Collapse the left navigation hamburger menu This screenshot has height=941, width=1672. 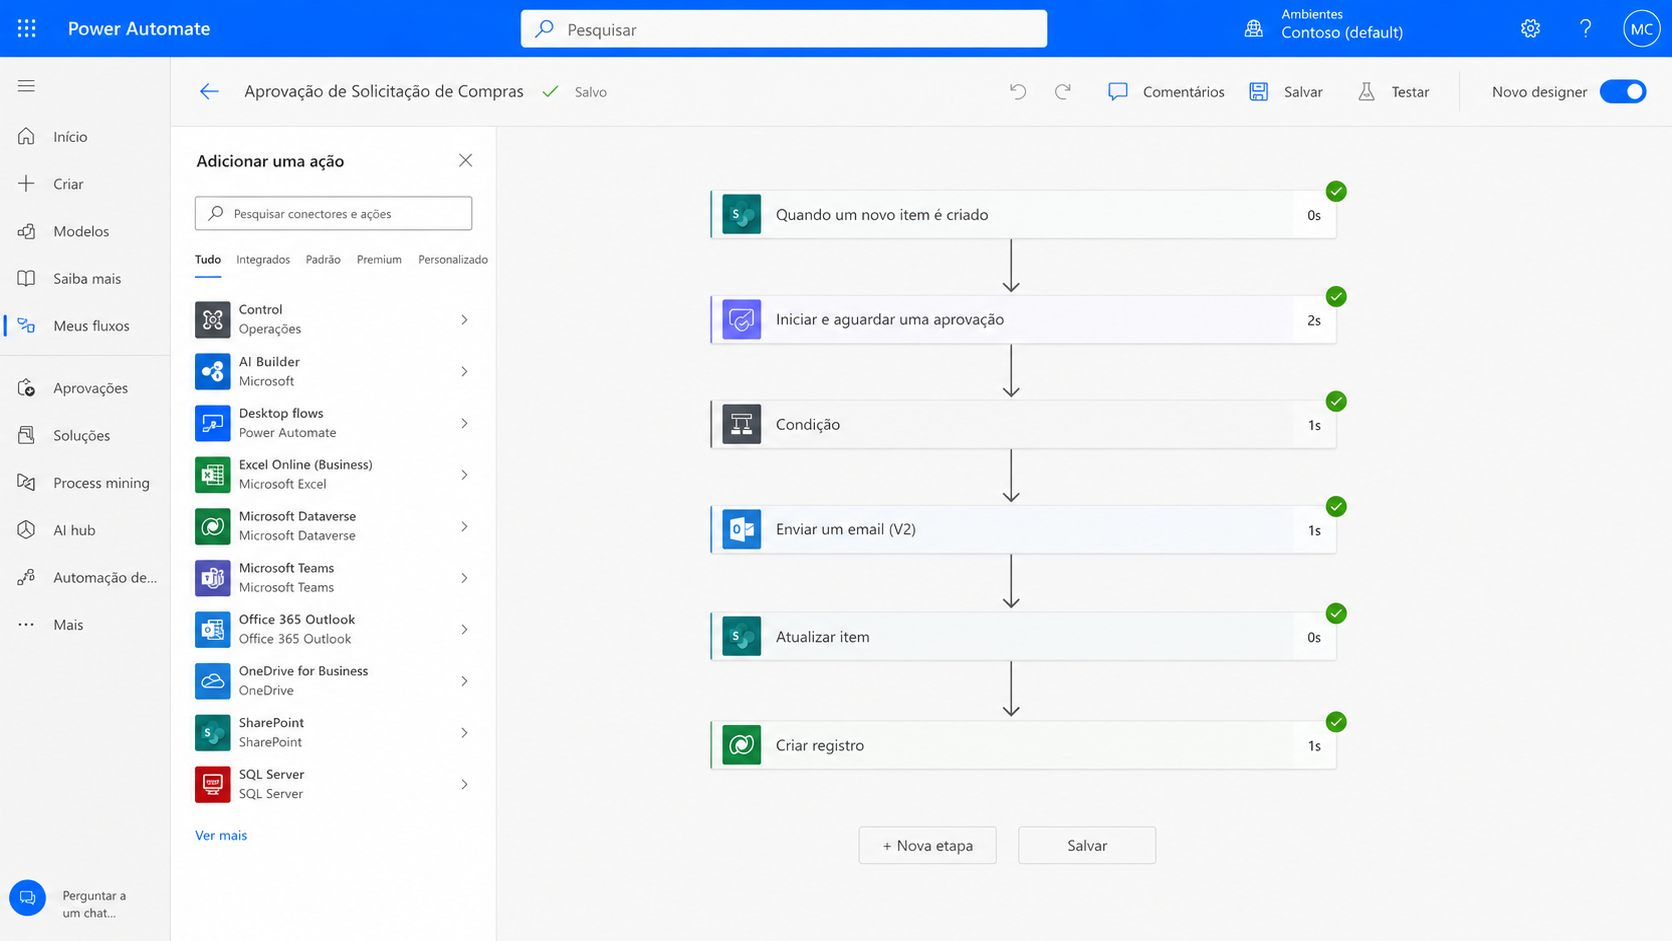[x=26, y=86]
